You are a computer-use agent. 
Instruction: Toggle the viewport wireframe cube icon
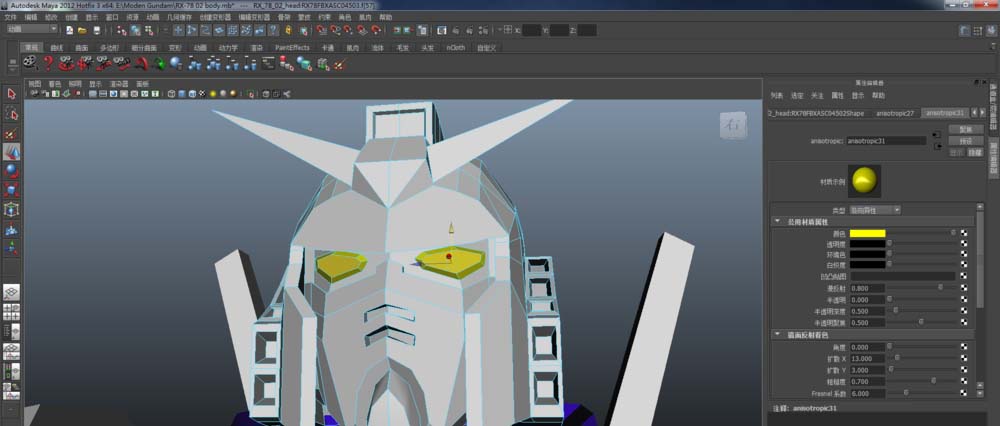(172, 94)
